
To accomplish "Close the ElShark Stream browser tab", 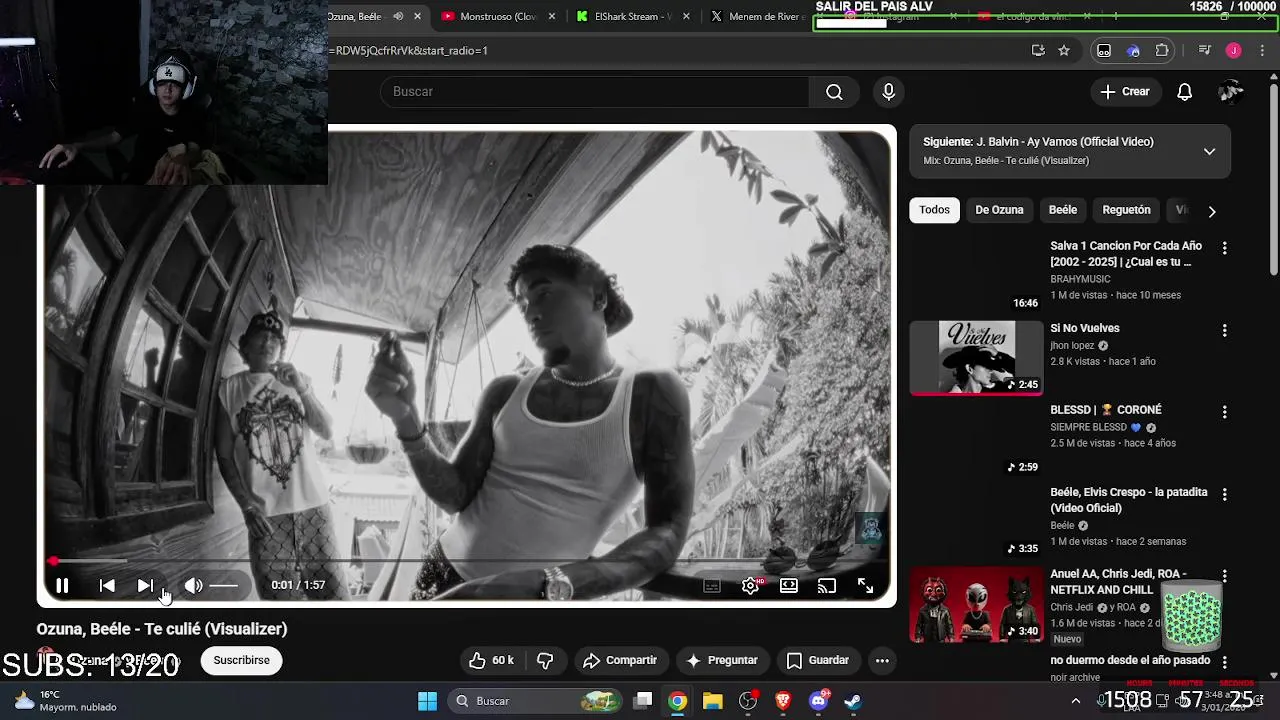I will point(686,16).
